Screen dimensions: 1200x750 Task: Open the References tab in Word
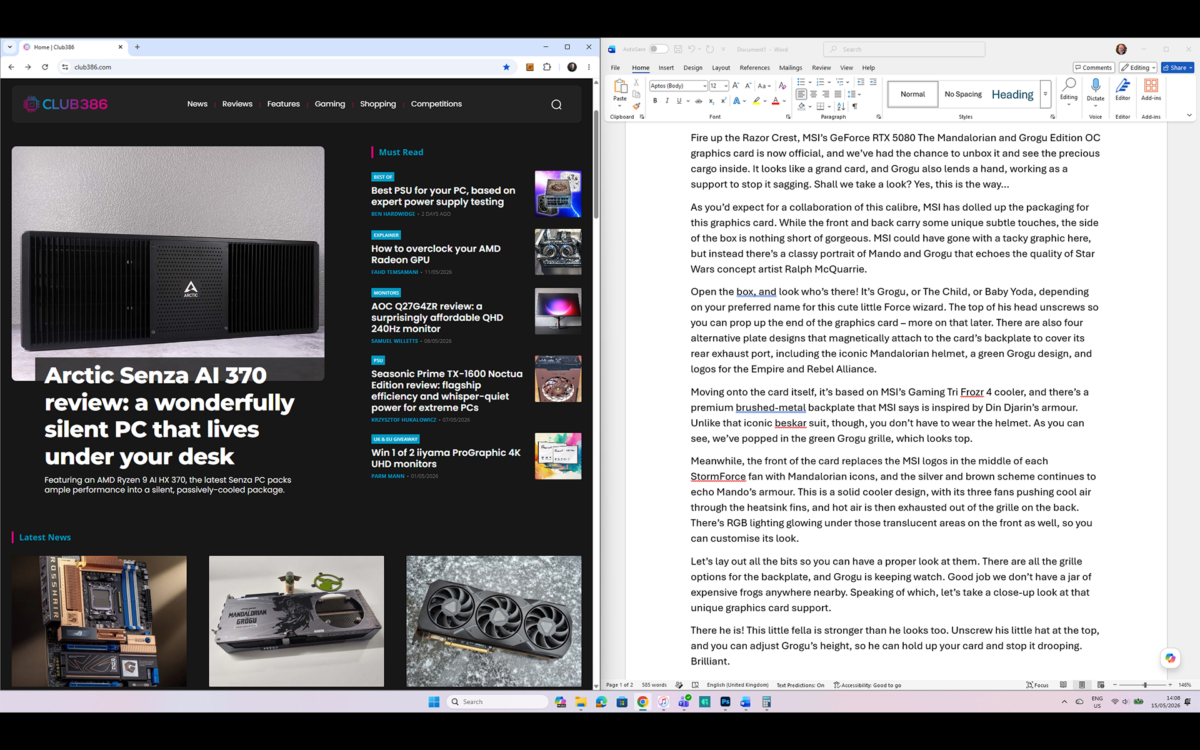[x=755, y=68]
